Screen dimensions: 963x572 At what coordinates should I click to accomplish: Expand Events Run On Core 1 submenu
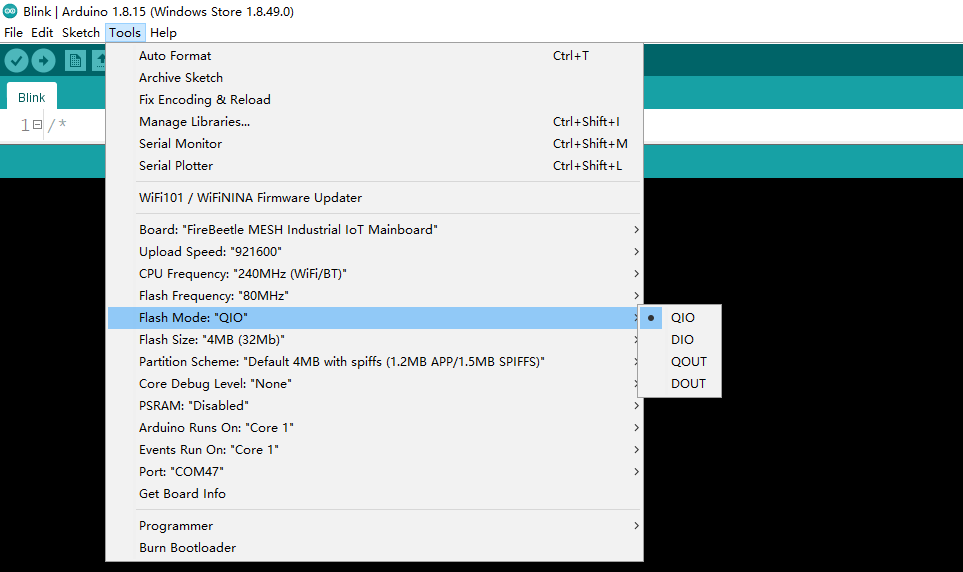coord(375,450)
